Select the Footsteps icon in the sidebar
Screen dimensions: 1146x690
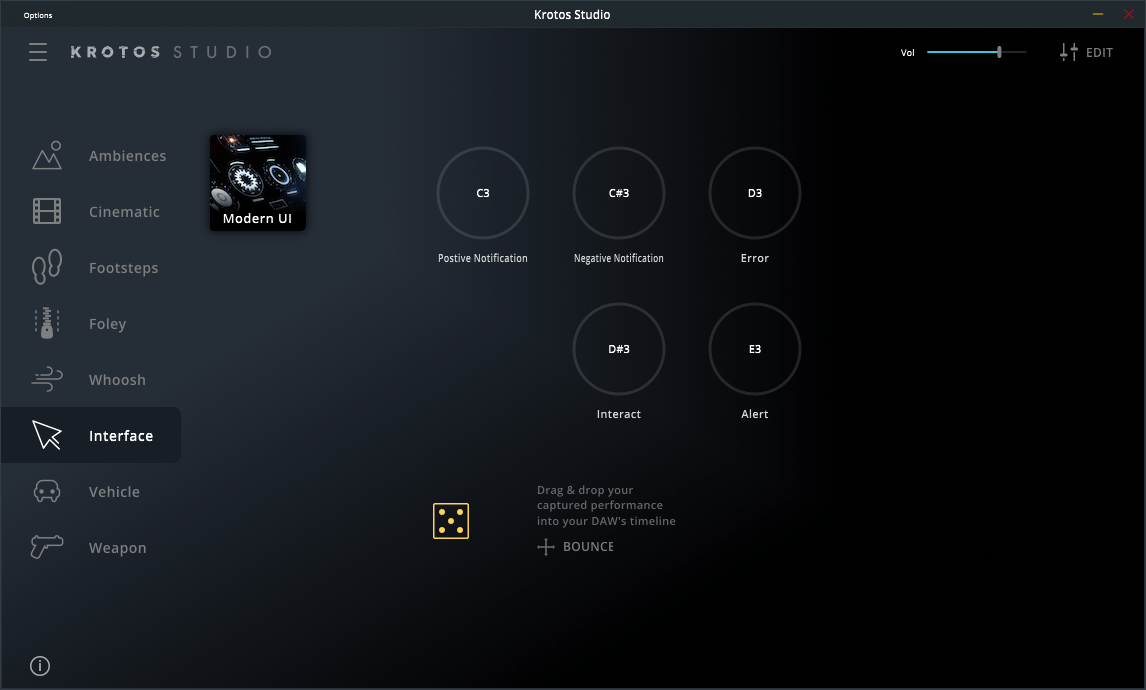(46, 267)
